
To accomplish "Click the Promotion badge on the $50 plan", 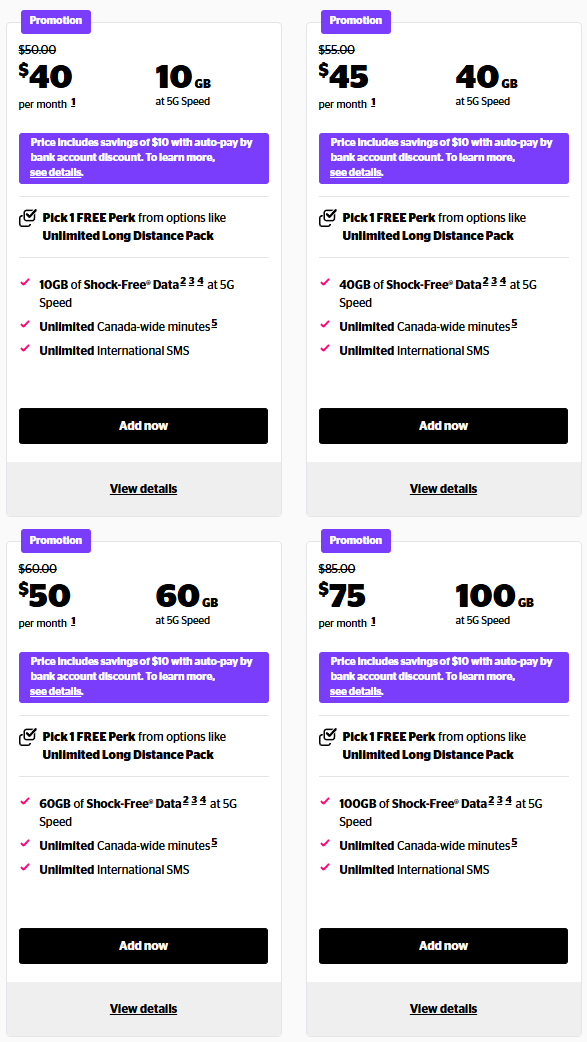I will 55,540.
